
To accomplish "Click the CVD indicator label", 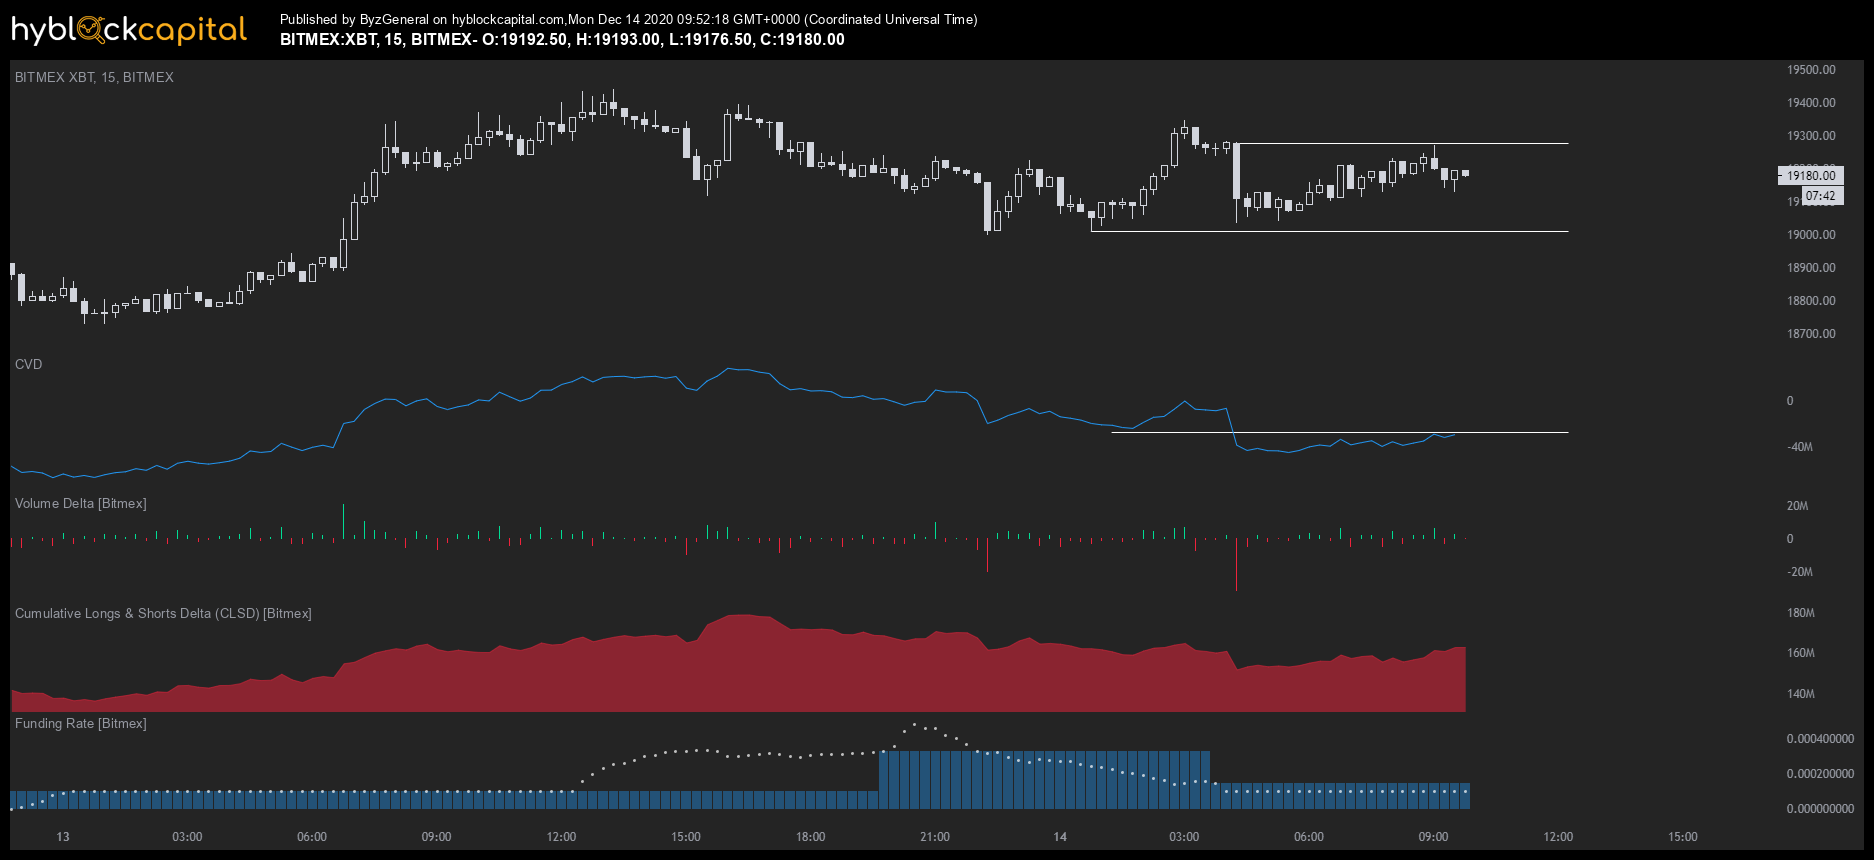I will (28, 364).
